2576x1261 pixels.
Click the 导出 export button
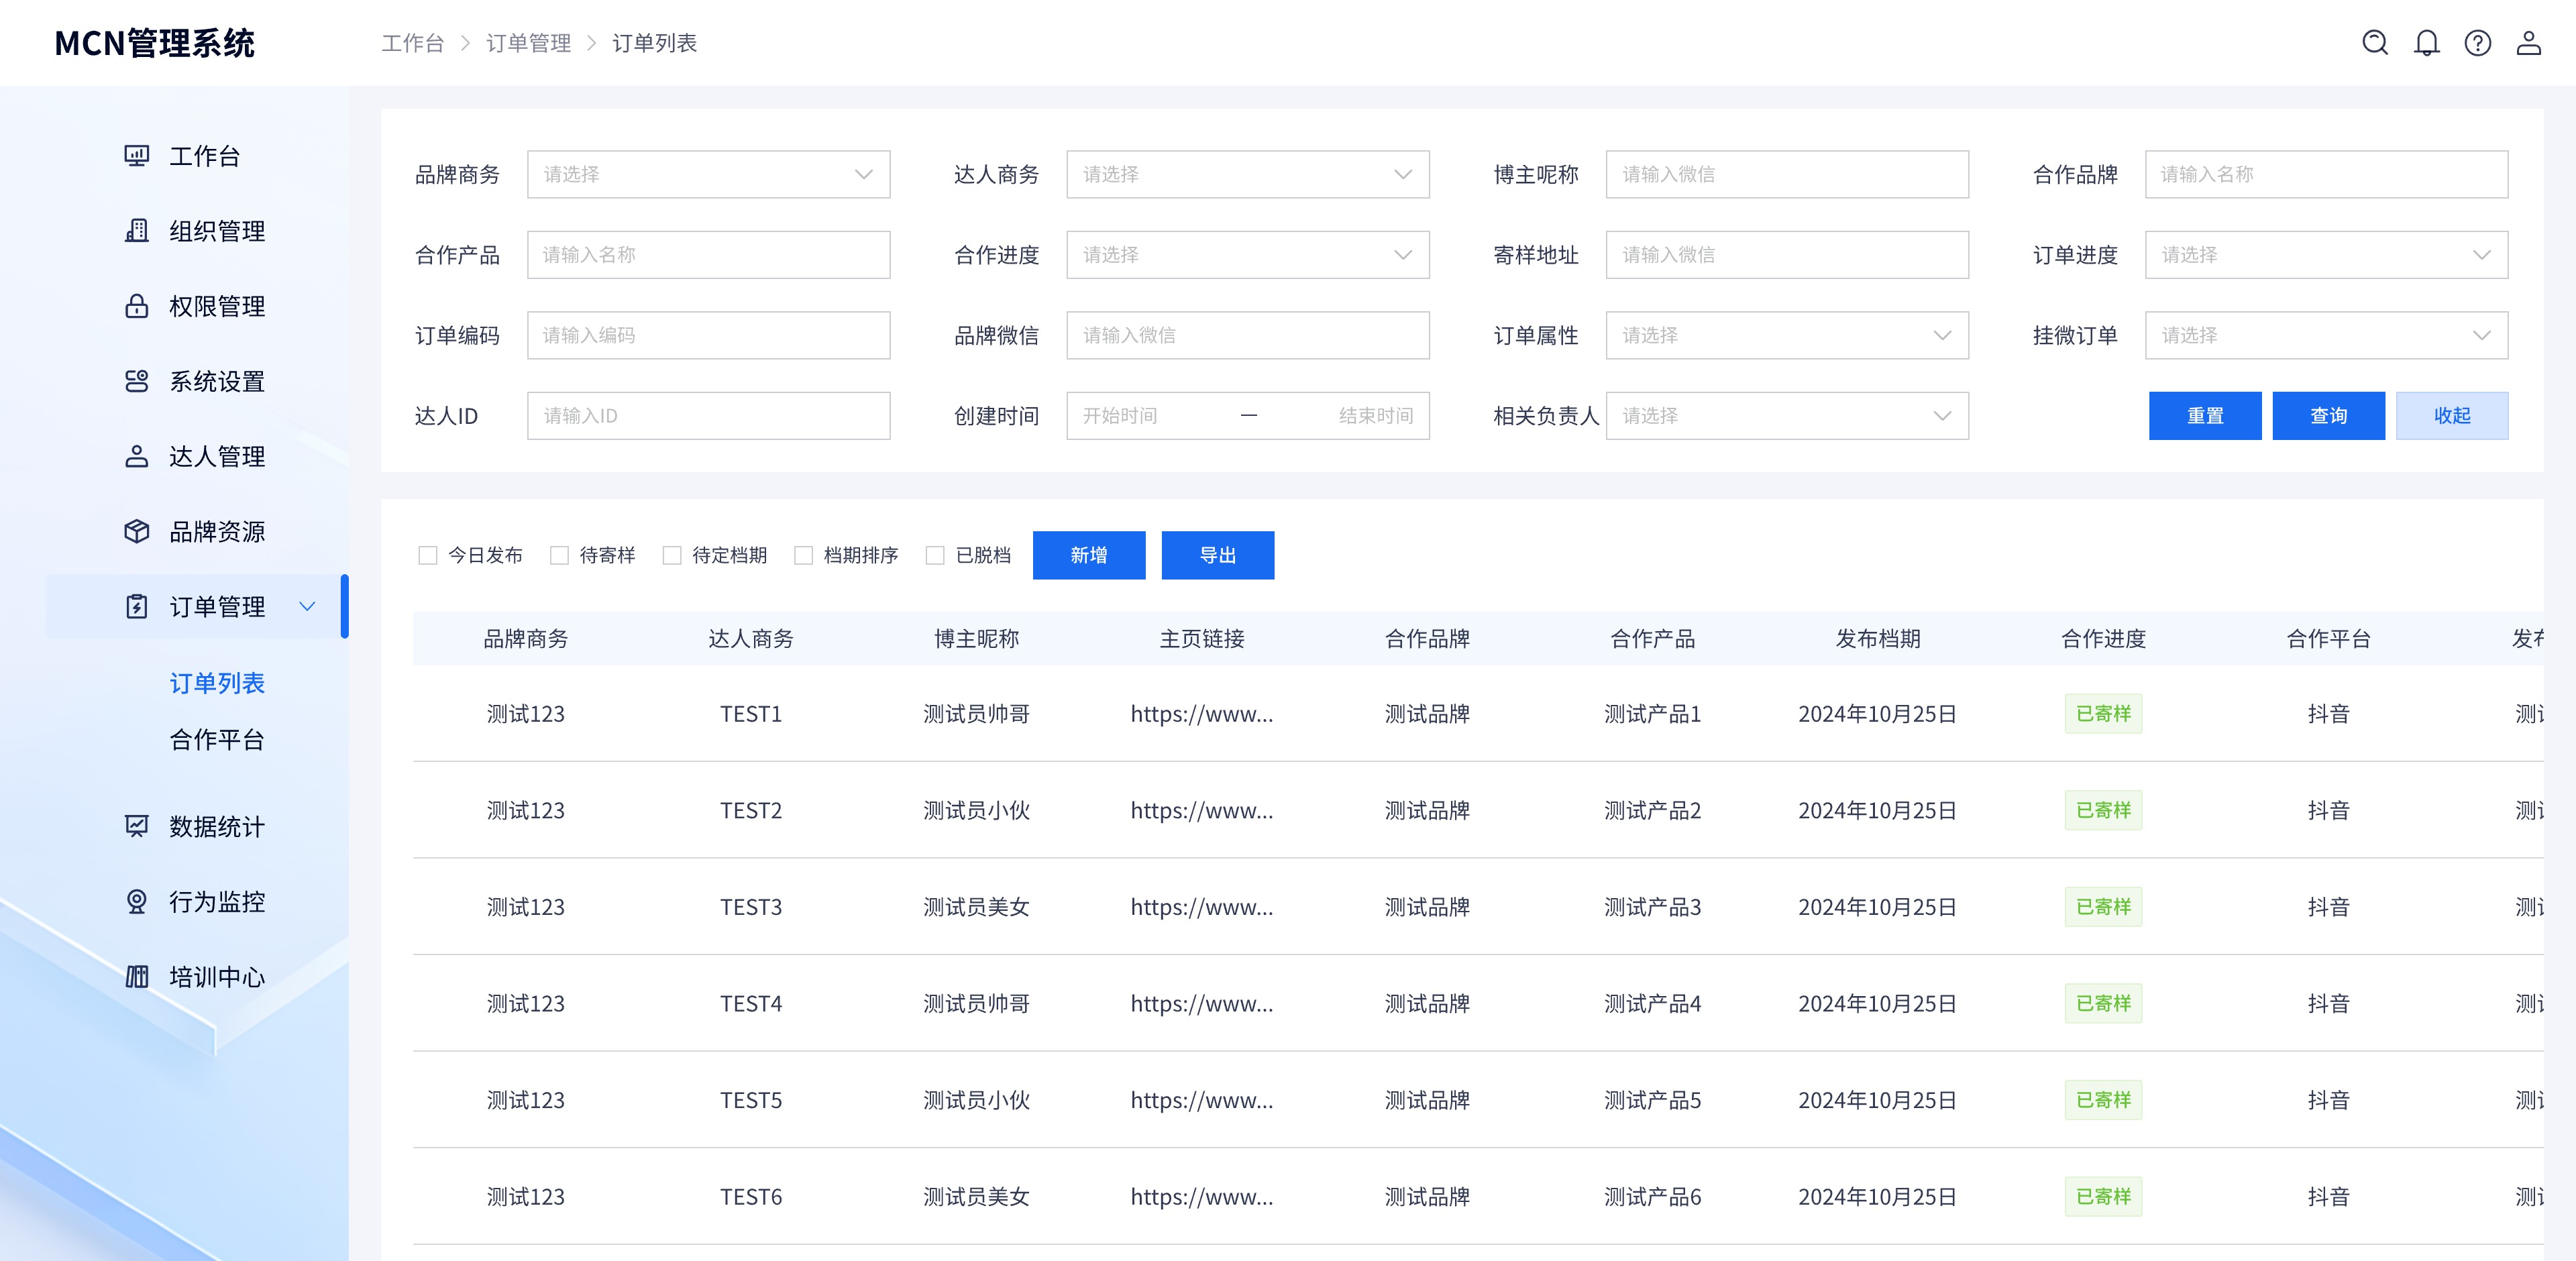point(1217,555)
